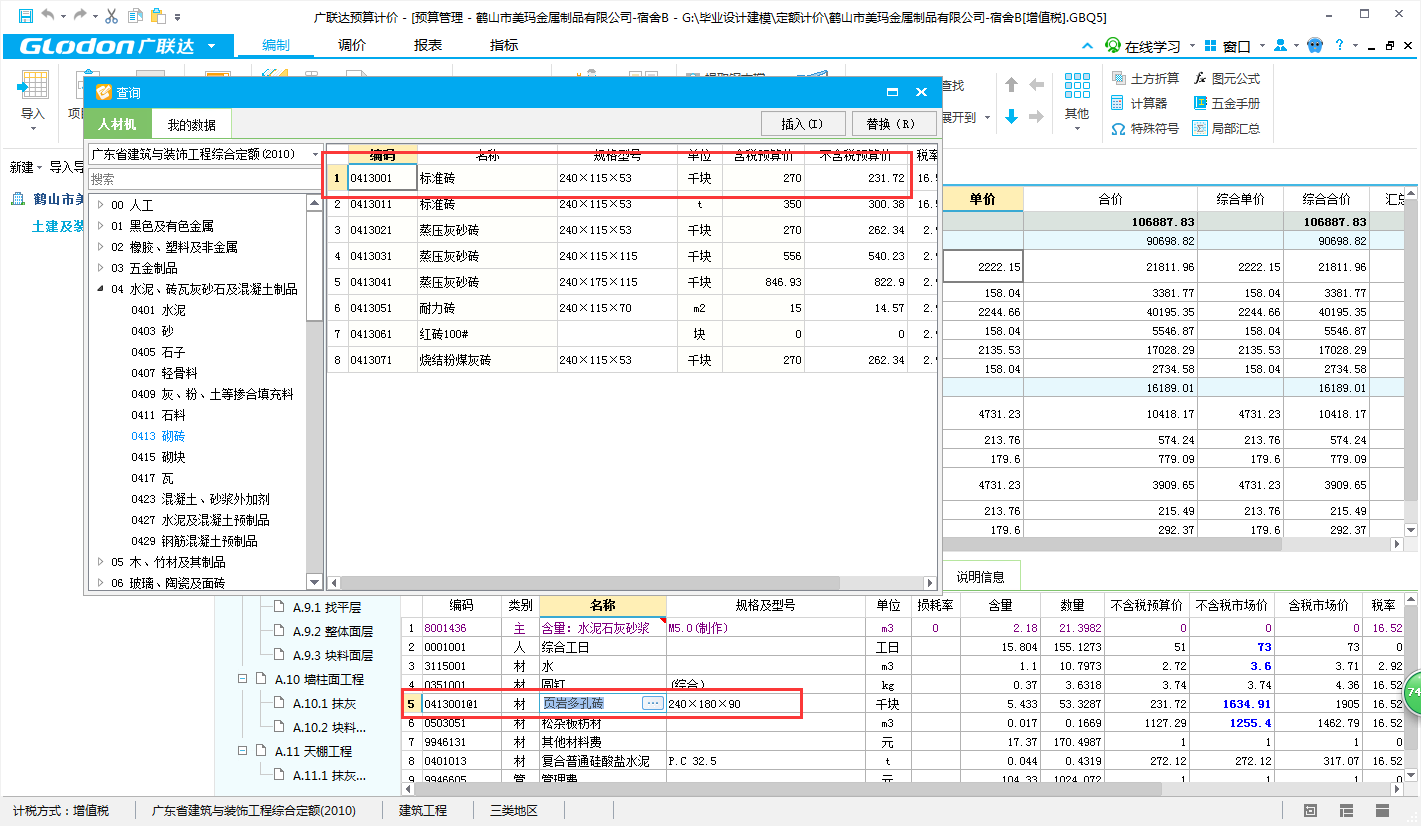Select the 我的数据 tab
Image resolution: width=1421 pixels, height=826 pixels.
coord(191,125)
